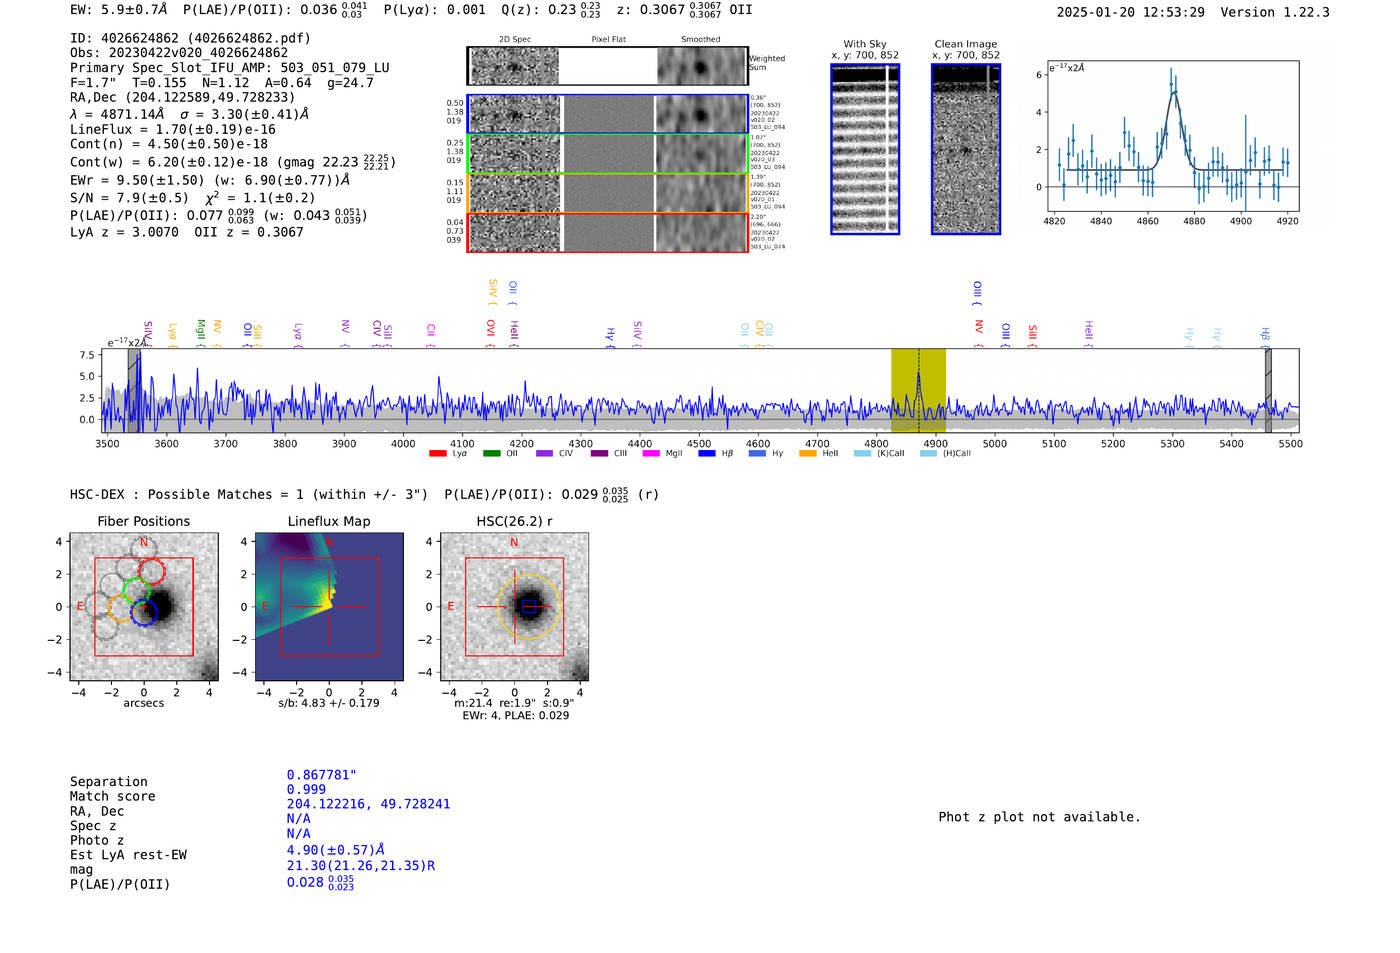Click the magenta MgII legend swatch
1400x953 pixels.
(651, 454)
